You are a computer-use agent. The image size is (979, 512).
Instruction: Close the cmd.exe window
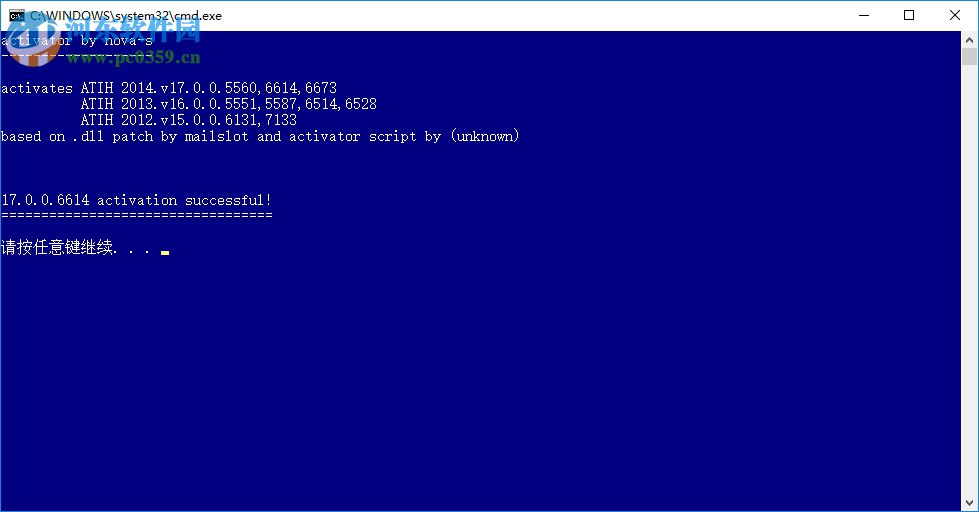pyautogui.click(x=955, y=15)
